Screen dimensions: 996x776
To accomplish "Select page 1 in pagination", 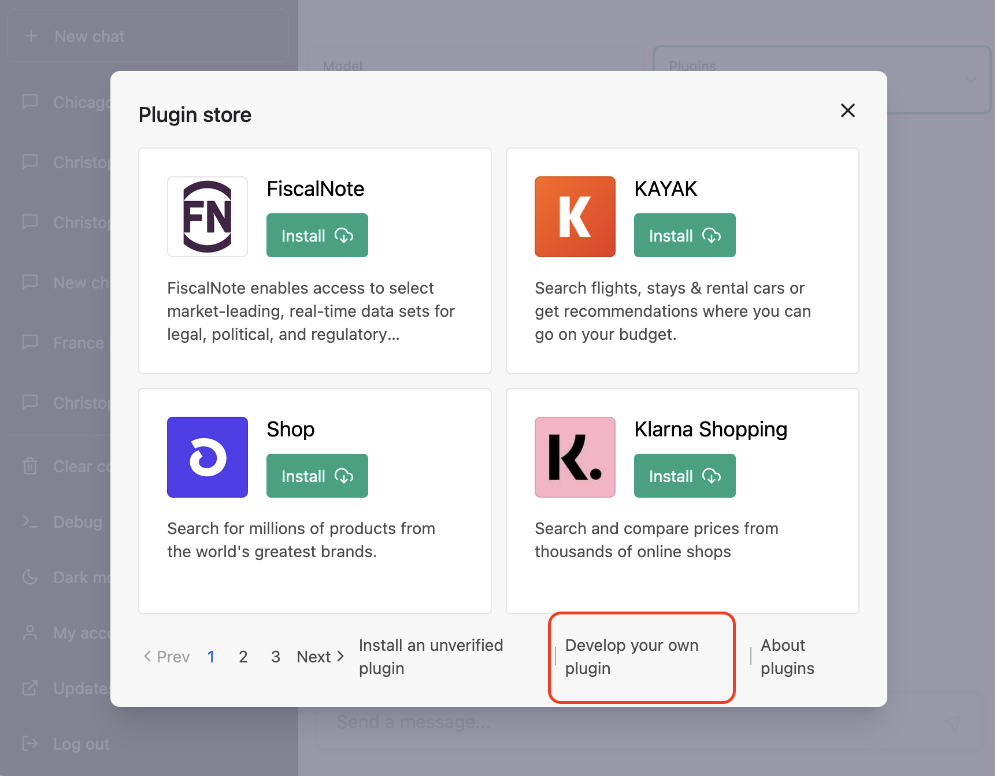I will 211,657.
